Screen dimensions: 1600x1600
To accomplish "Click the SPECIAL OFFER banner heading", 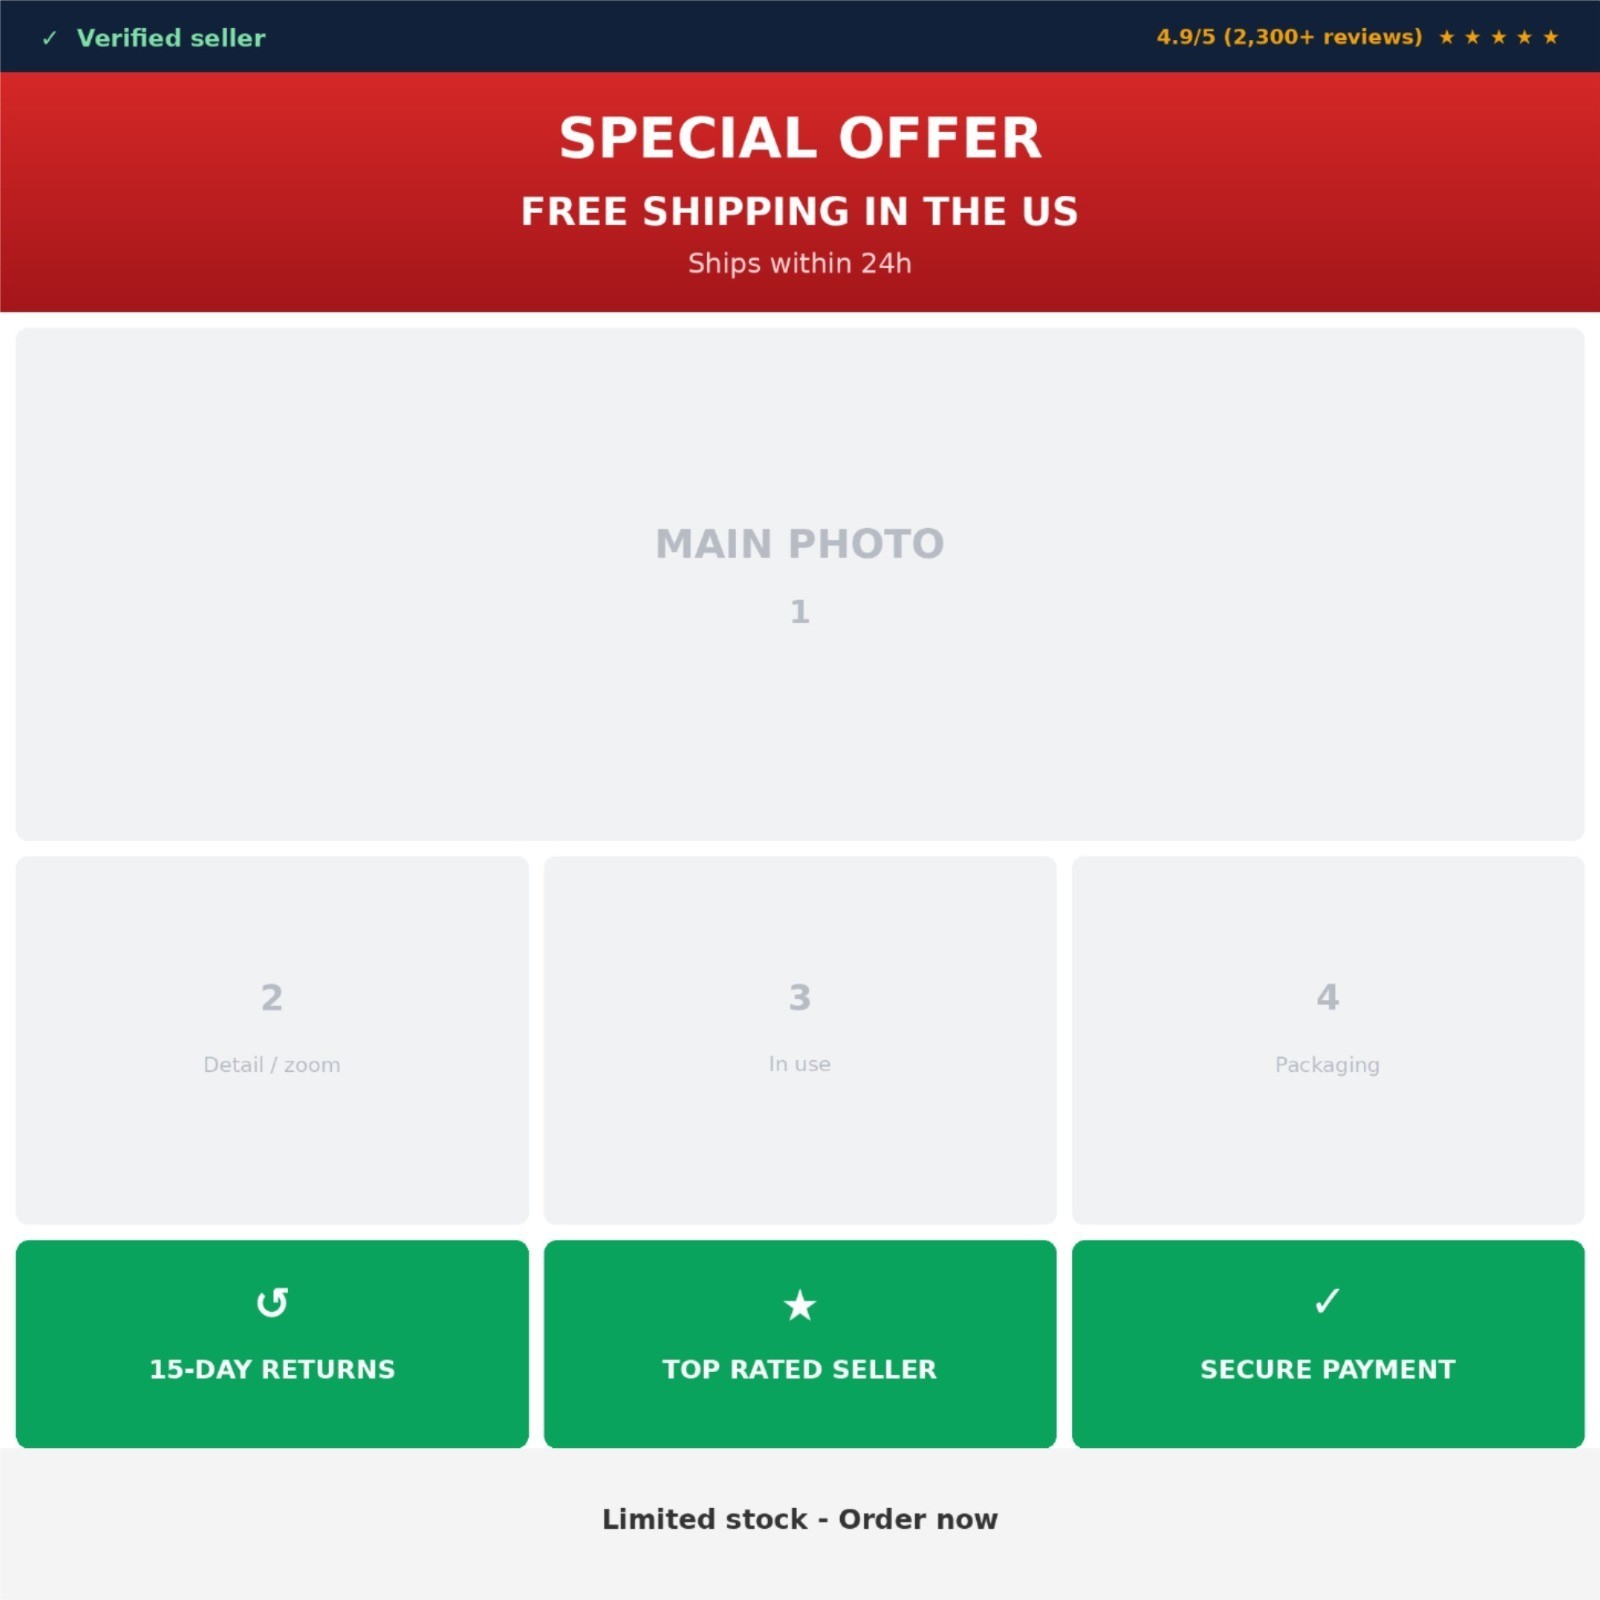I will (800, 137).
